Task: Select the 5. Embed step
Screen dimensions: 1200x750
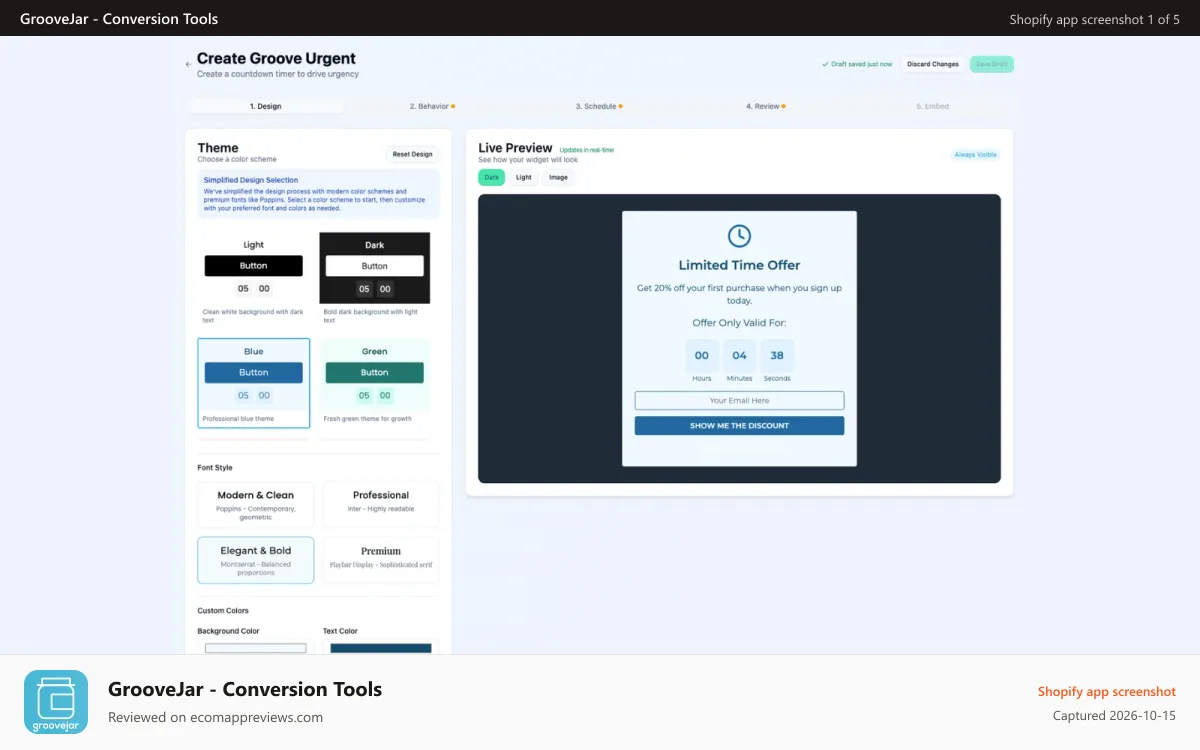Action: [x=932, y=106]
